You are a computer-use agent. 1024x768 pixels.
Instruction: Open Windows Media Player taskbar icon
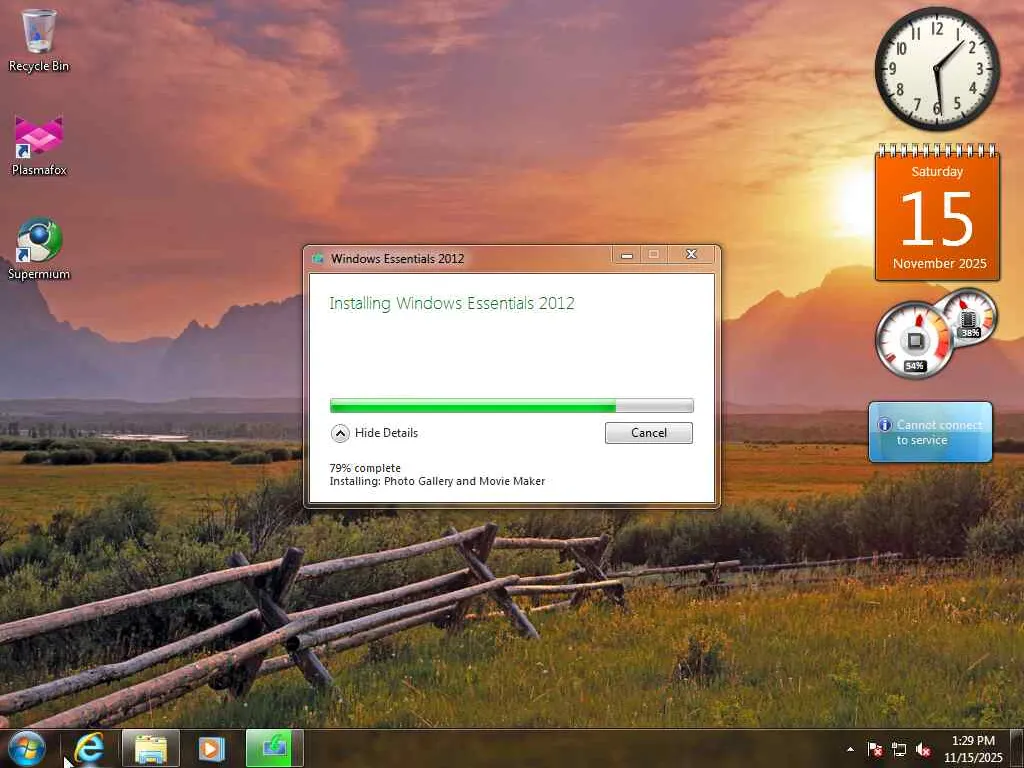pyautogui.click(x=211, y=749)
